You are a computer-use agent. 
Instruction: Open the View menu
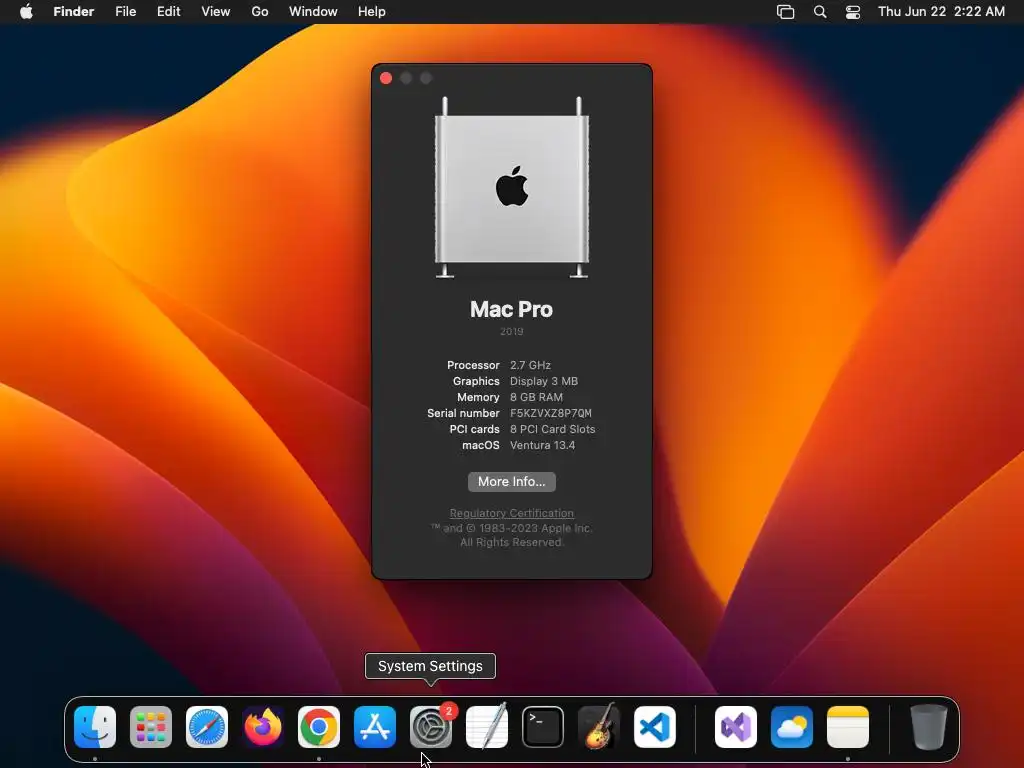pyautogui.click(x=216, y=12)
